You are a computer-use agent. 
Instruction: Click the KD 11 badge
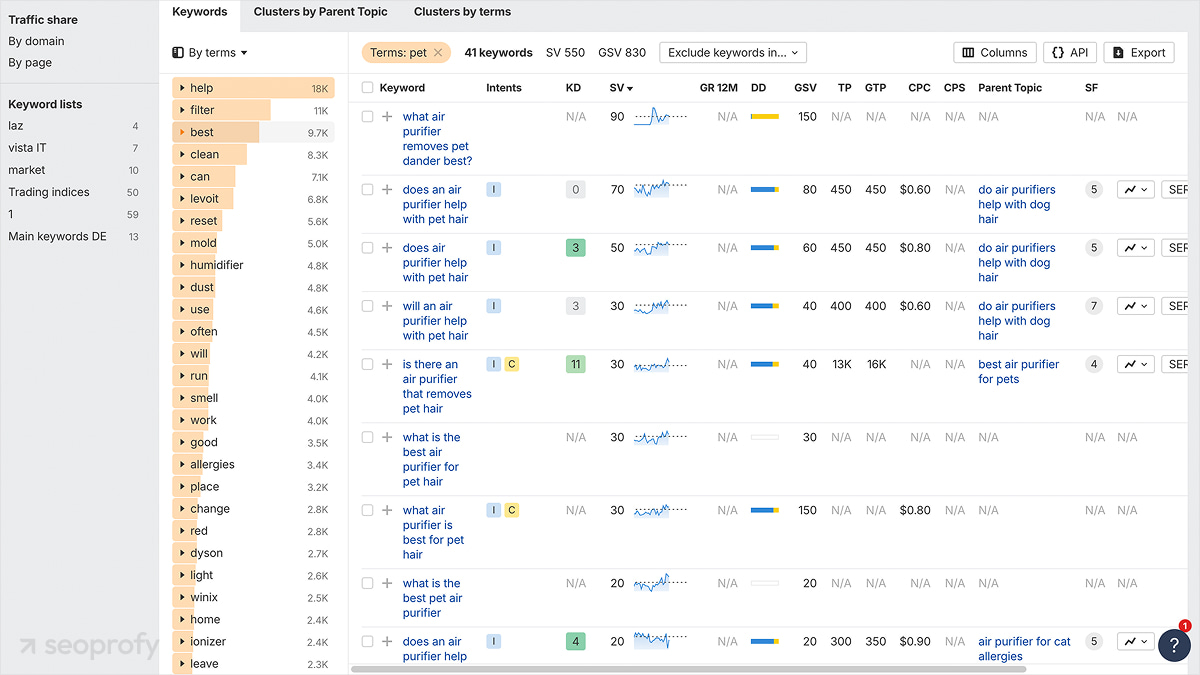(x=575, y=364)
